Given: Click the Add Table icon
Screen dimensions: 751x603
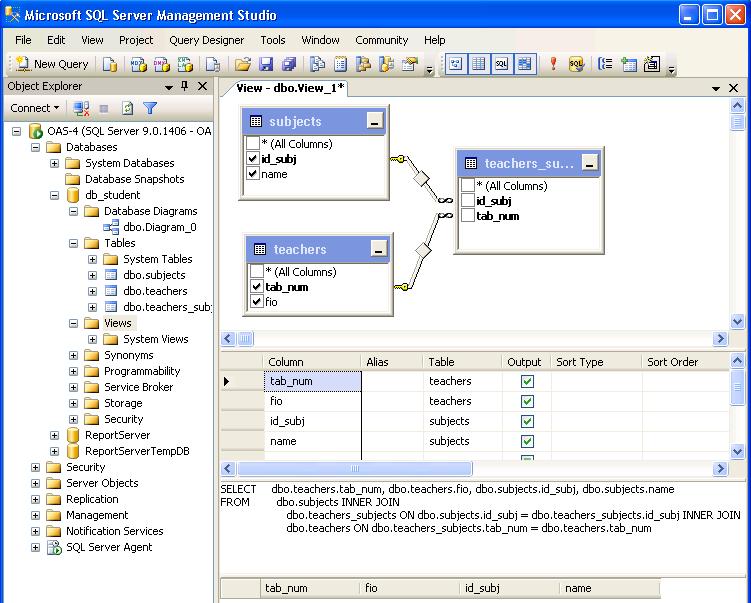Looking at the screenshot, I should (628, 64).
